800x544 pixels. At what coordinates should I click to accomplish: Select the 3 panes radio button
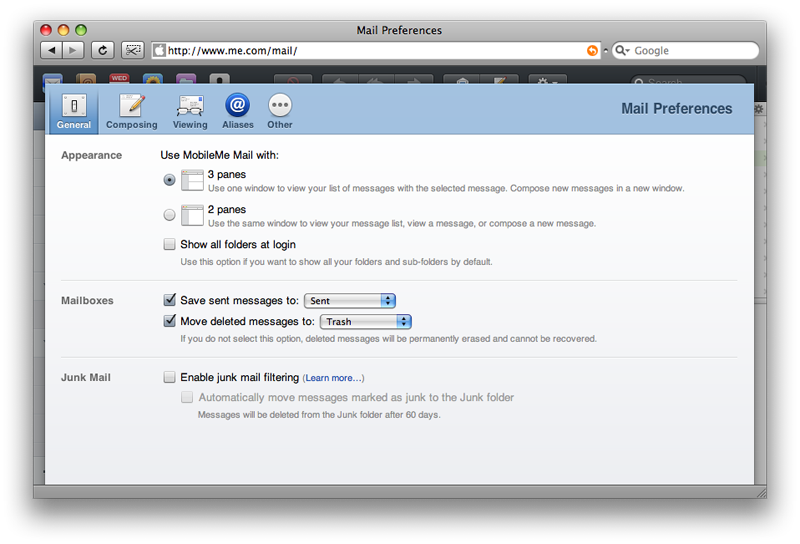[x=169, y=180]
